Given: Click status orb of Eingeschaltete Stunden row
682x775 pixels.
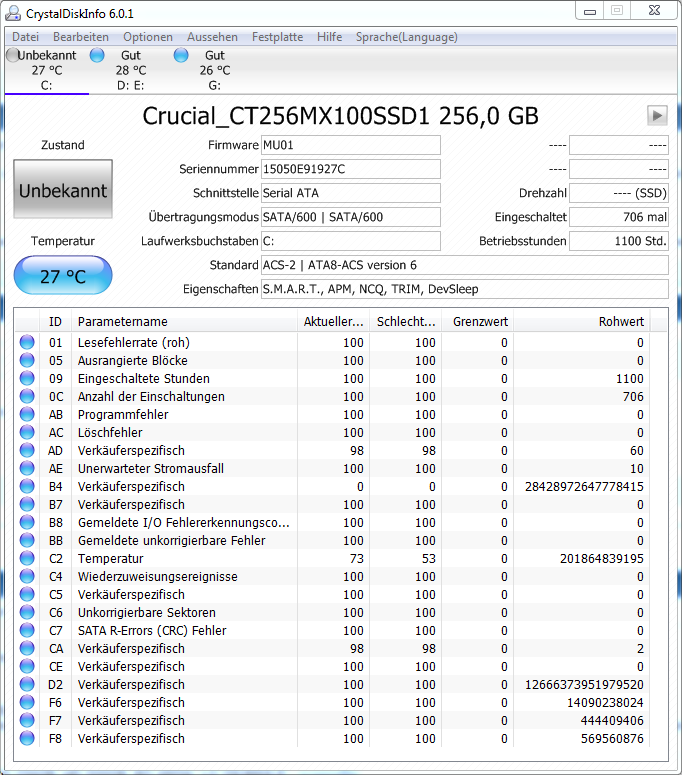Looking at the screenshot, I should pyautogui.click(x=27, y=378).
